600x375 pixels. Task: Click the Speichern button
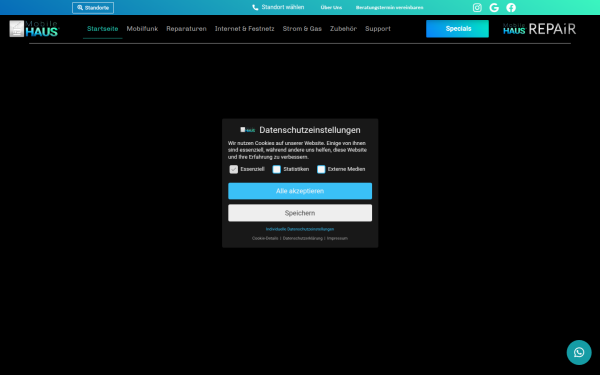[300, 213]
